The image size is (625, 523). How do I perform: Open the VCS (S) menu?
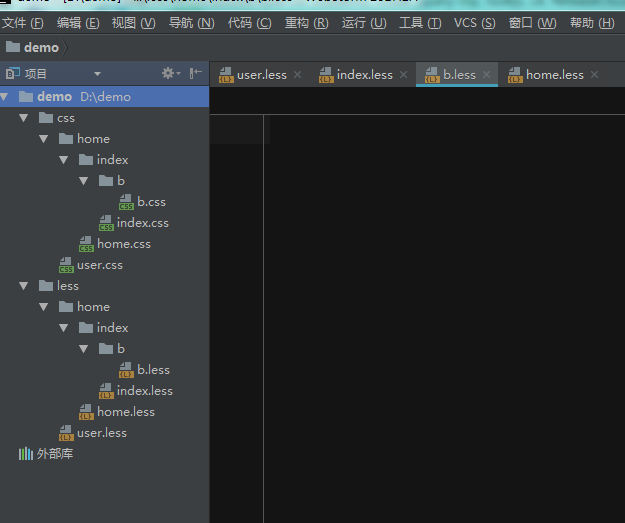click(475, 23)
